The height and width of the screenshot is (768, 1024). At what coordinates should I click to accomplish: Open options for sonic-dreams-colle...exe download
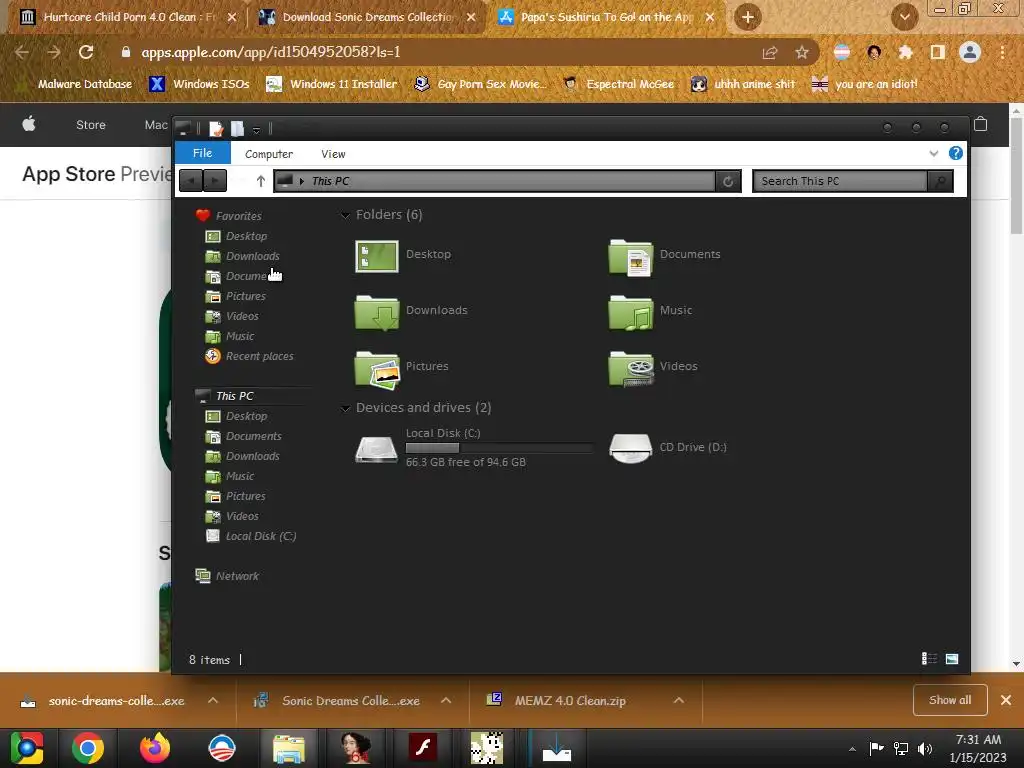click(213, 700)
